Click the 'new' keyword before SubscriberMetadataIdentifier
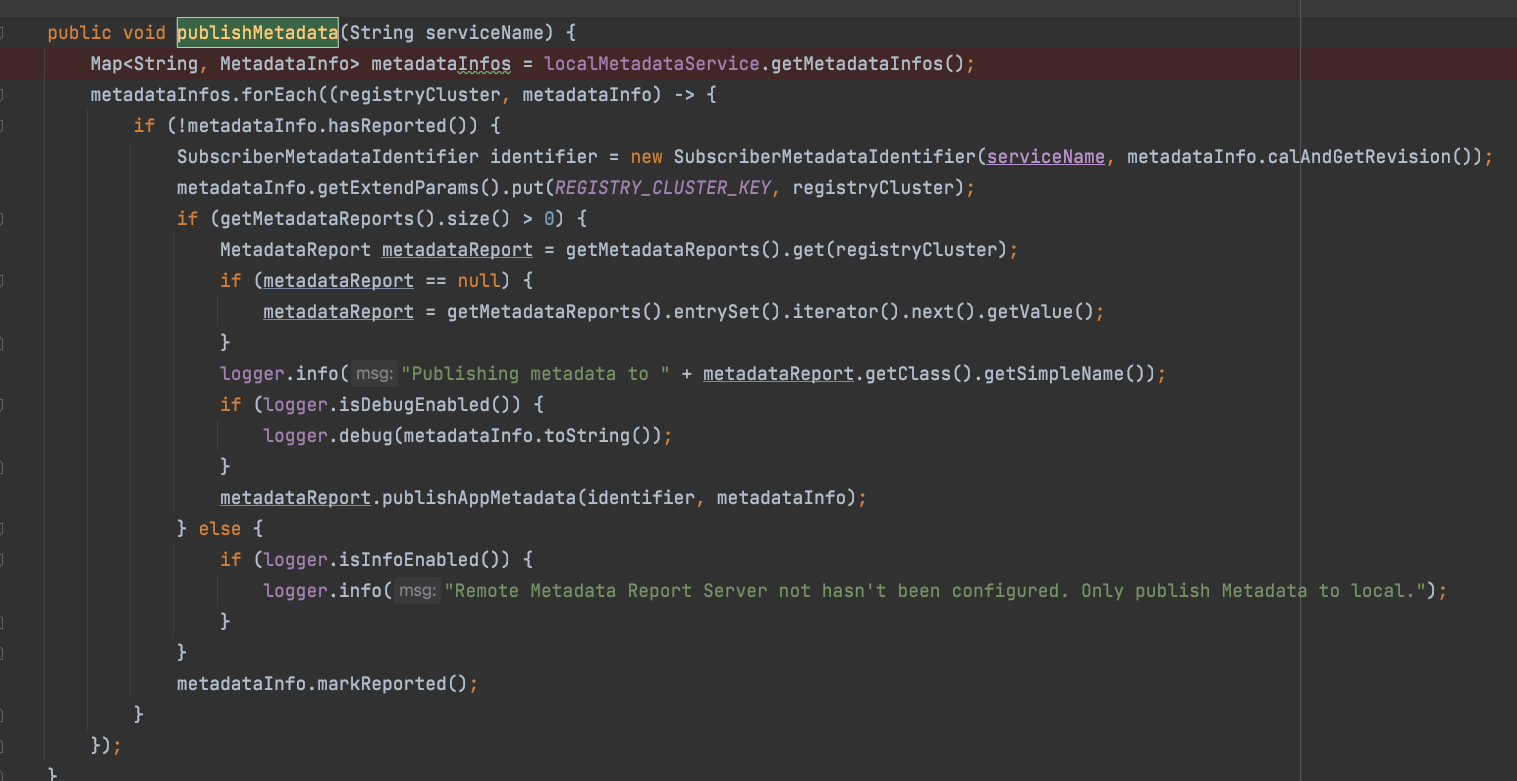1517x781 pixels. coord(647,157)
